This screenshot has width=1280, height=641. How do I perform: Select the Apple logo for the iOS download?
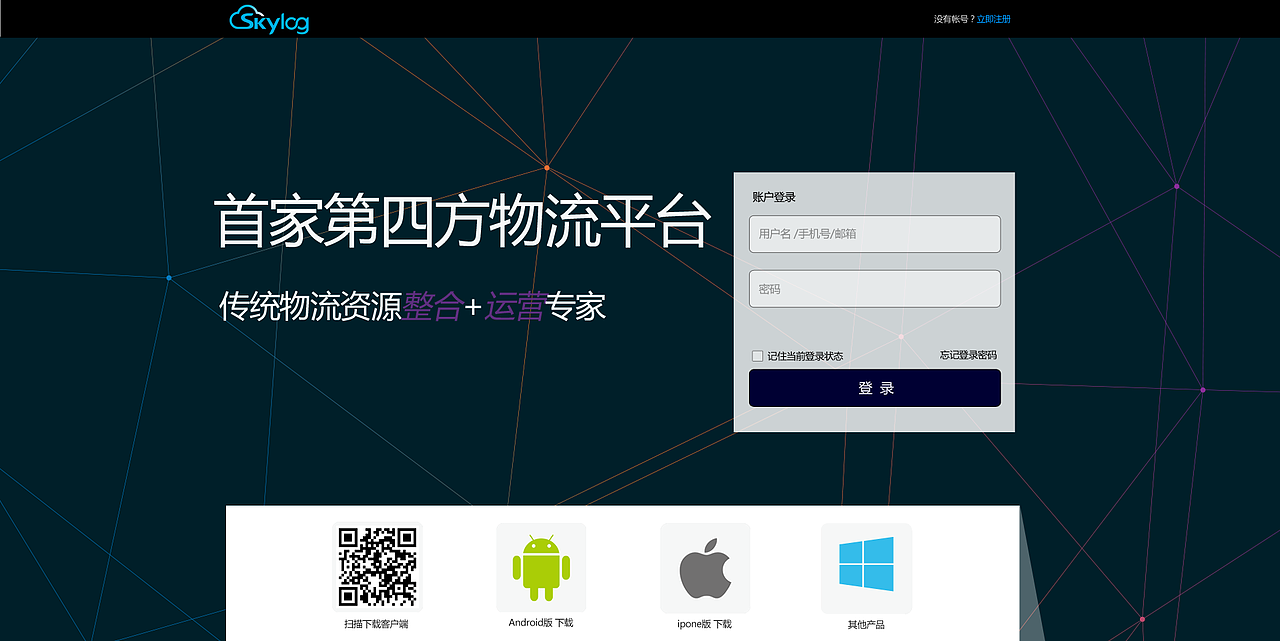[704, 567]
